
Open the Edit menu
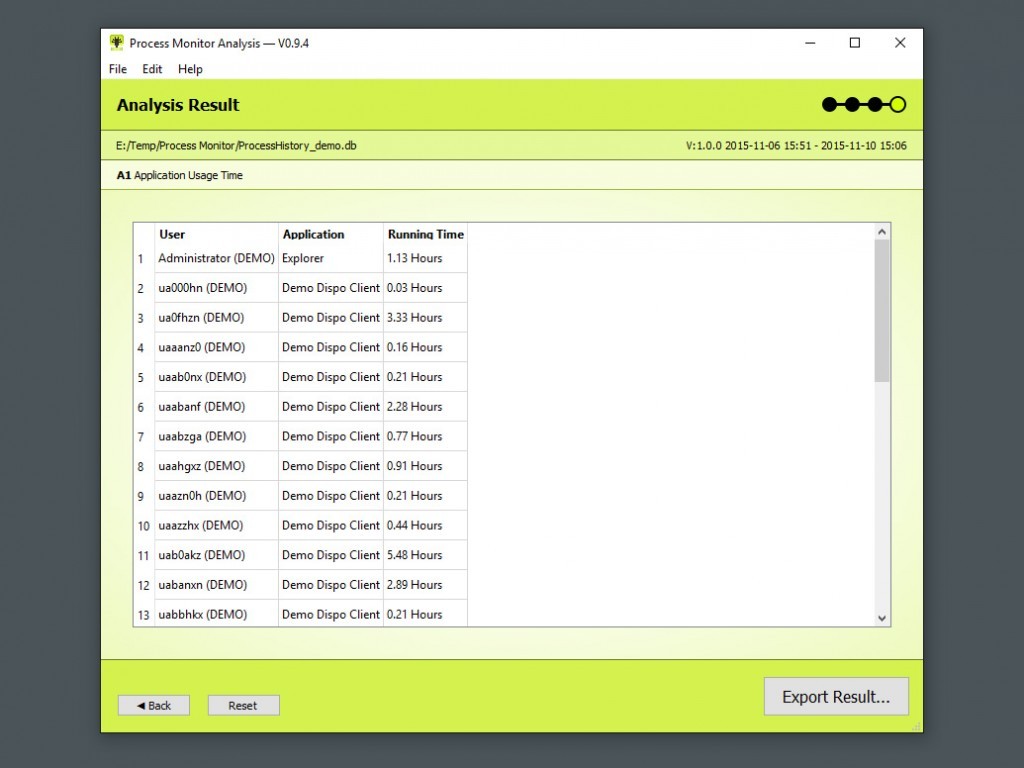pyautogui.click(x=152, y=69)
